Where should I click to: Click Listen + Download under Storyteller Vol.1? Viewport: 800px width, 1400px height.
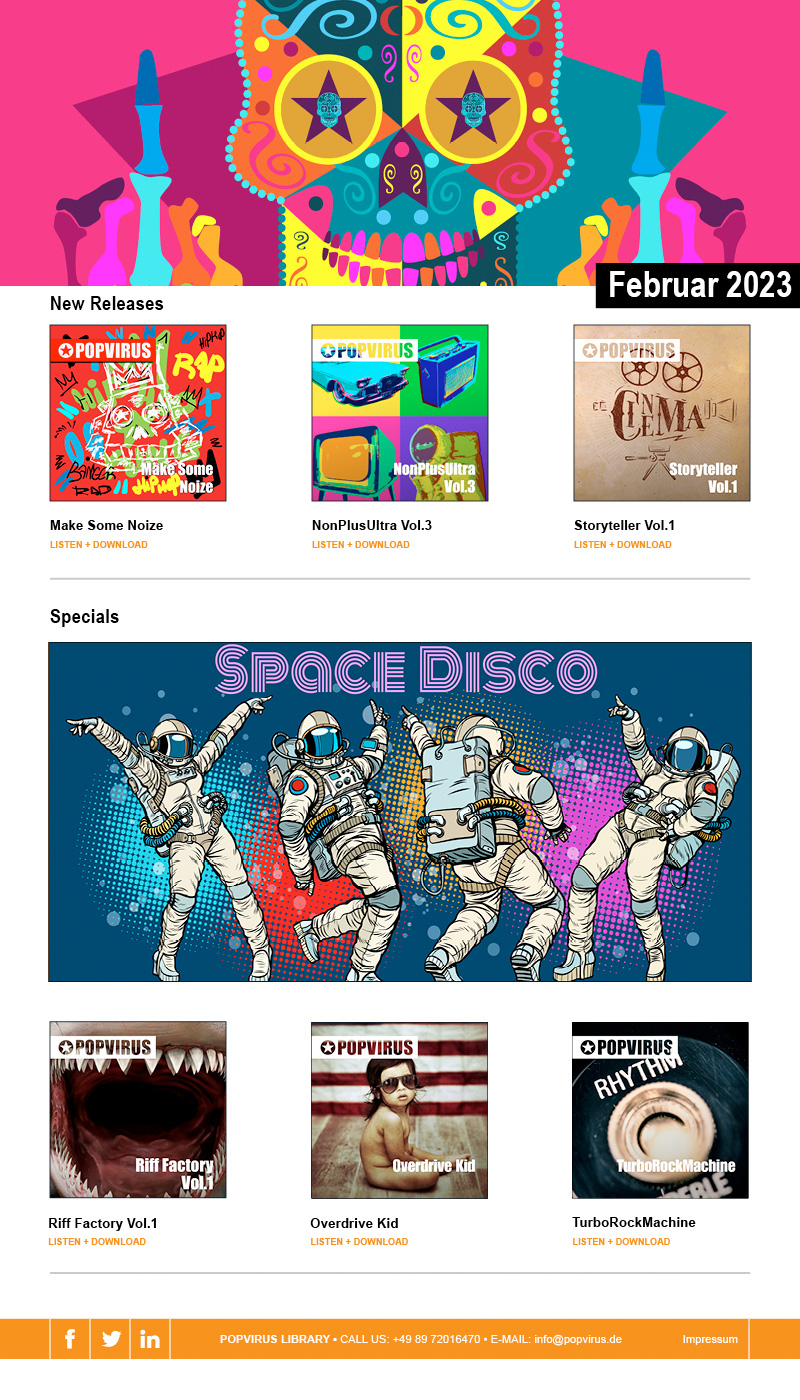point(623,545)
